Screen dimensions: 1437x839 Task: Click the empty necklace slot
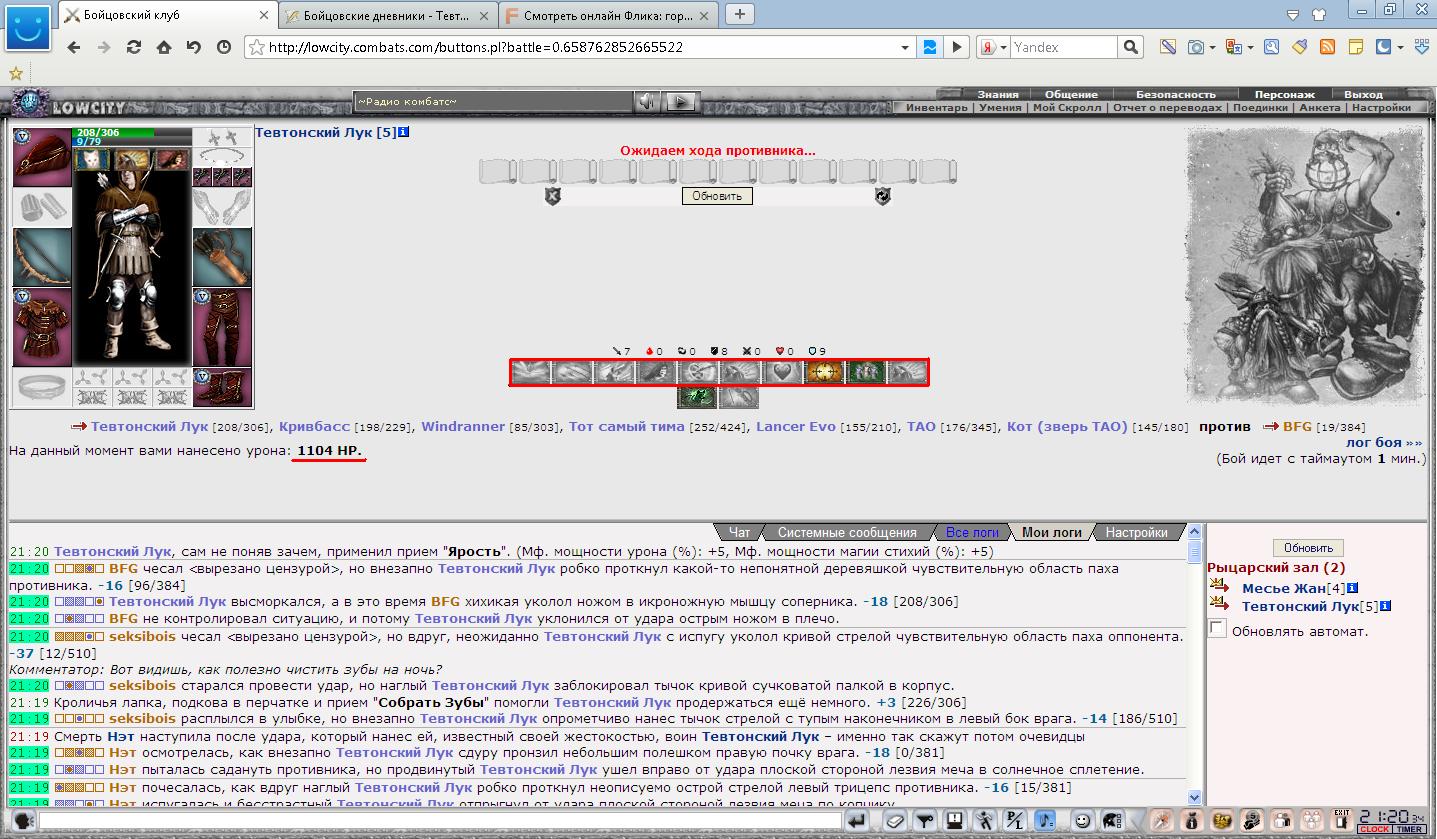(x=221, y=156)
